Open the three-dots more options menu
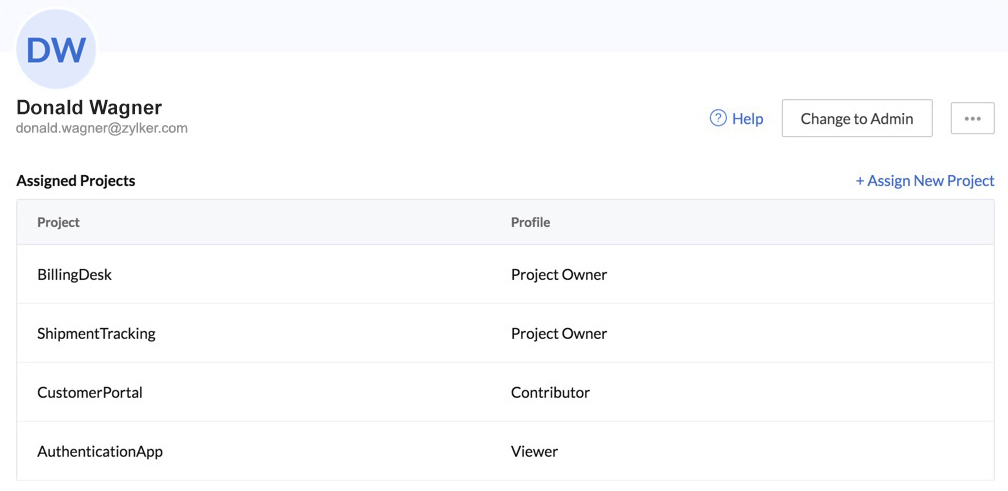Viewport: 1008px width, 491px height. point(972,118)
